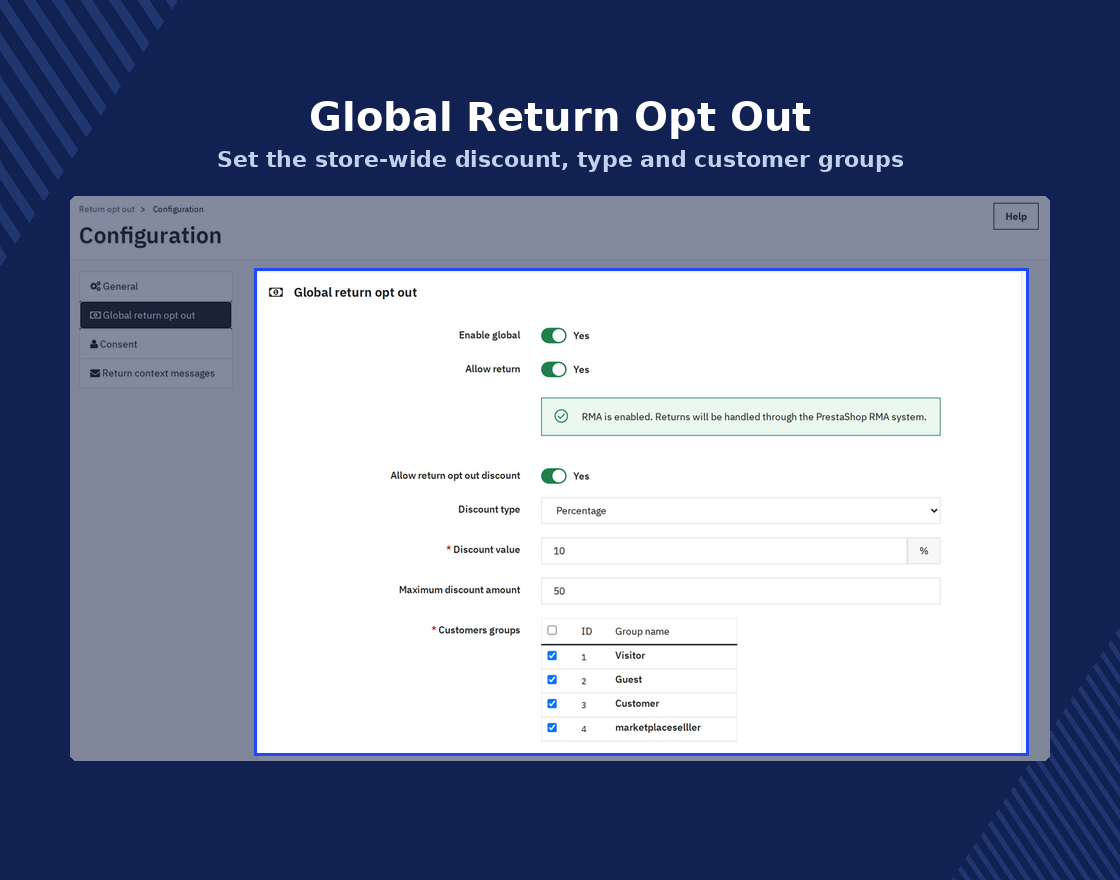The width and height of the screenshot is (1120, 880).
Task: Click the Group name column header
Action: pos(642,631)
